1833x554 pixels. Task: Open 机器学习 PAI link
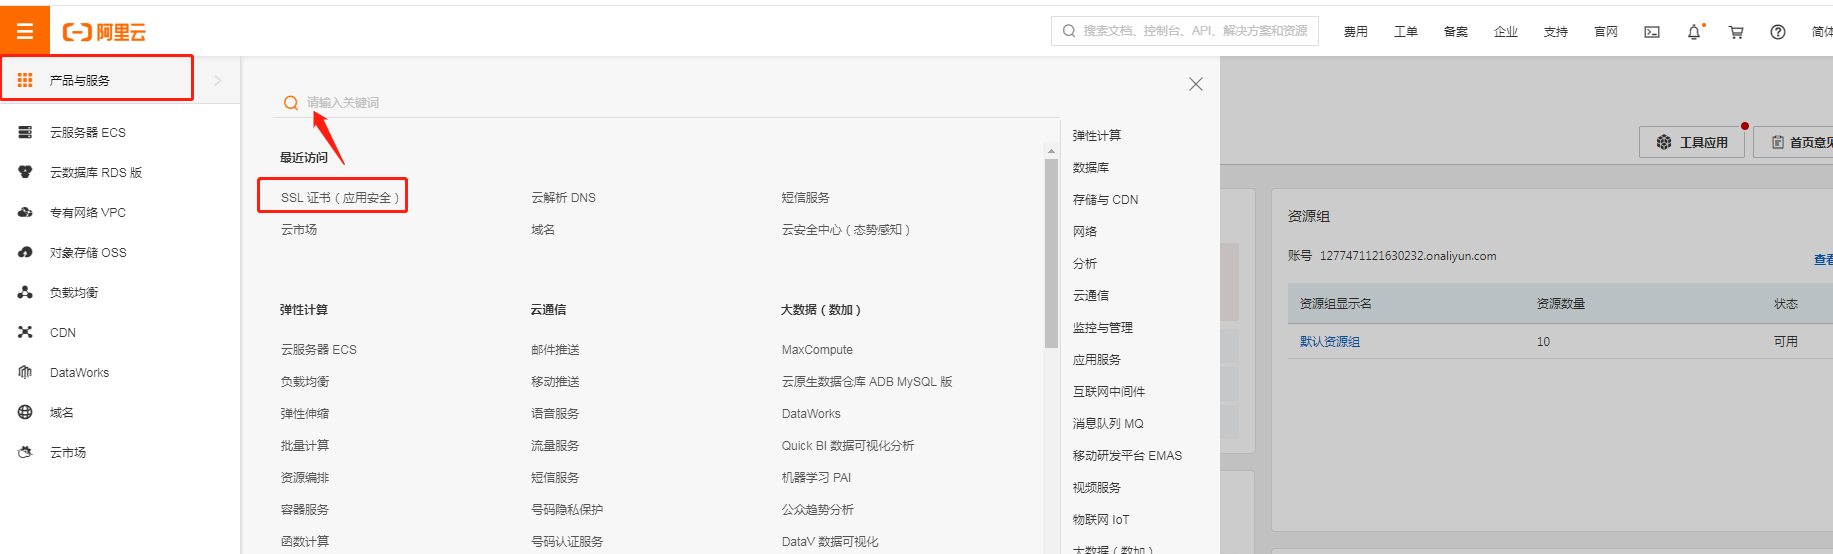click(816, 478)
